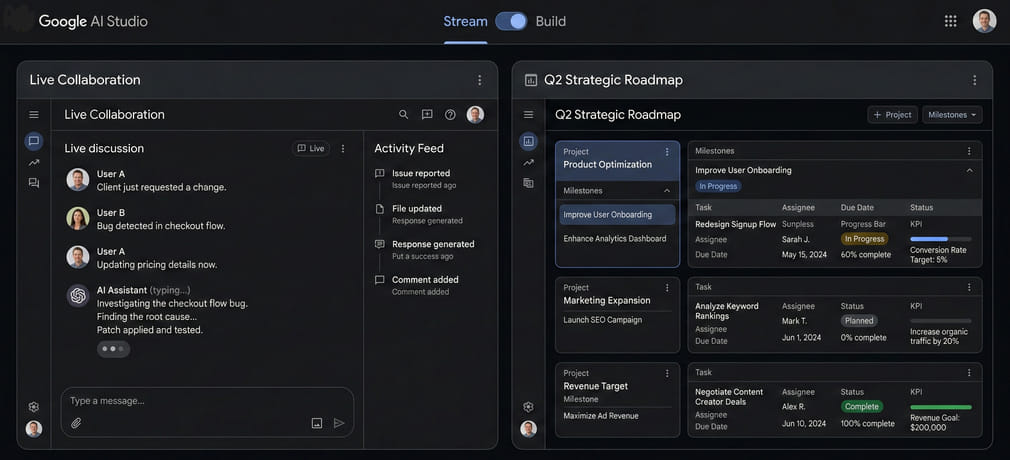Select the Enhance Analytics Dashboard milestone
The width and height of the screenshot is (1010, 460).
point(615,238)
